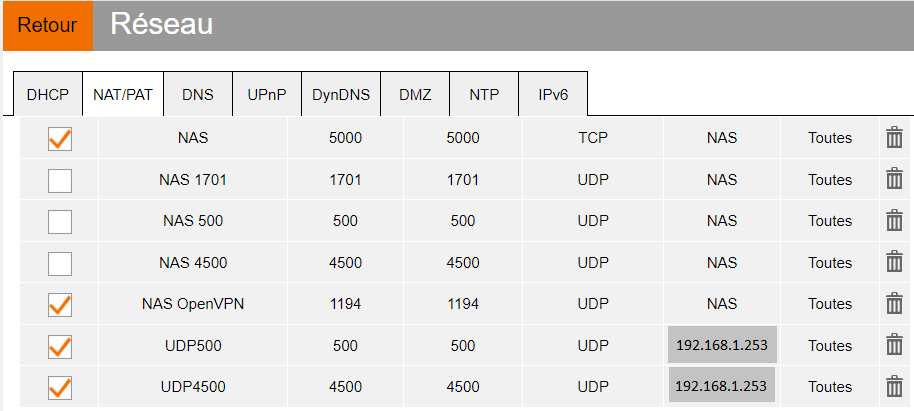Select the UPnP tab
The height and width of the screenshot is (411, 914).
pos(267,94)
